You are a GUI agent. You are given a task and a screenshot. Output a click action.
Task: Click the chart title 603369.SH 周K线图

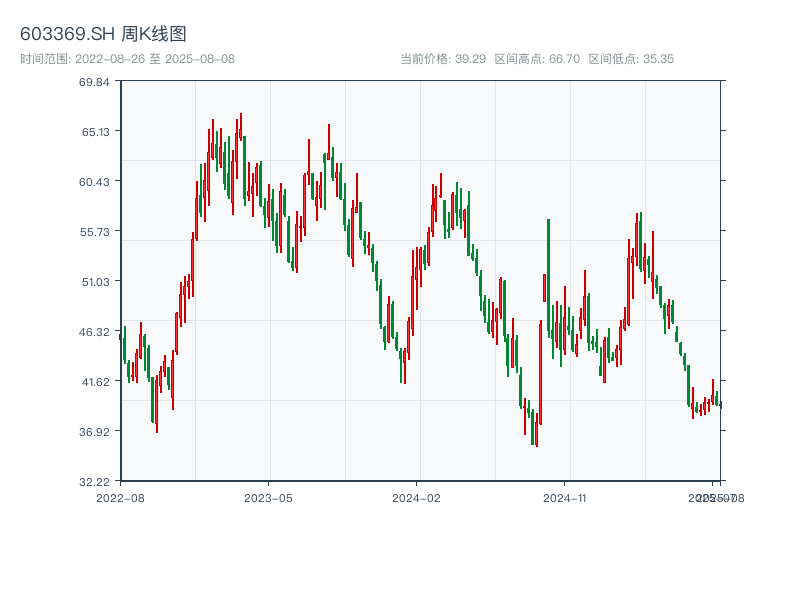(x=103, y=34)
